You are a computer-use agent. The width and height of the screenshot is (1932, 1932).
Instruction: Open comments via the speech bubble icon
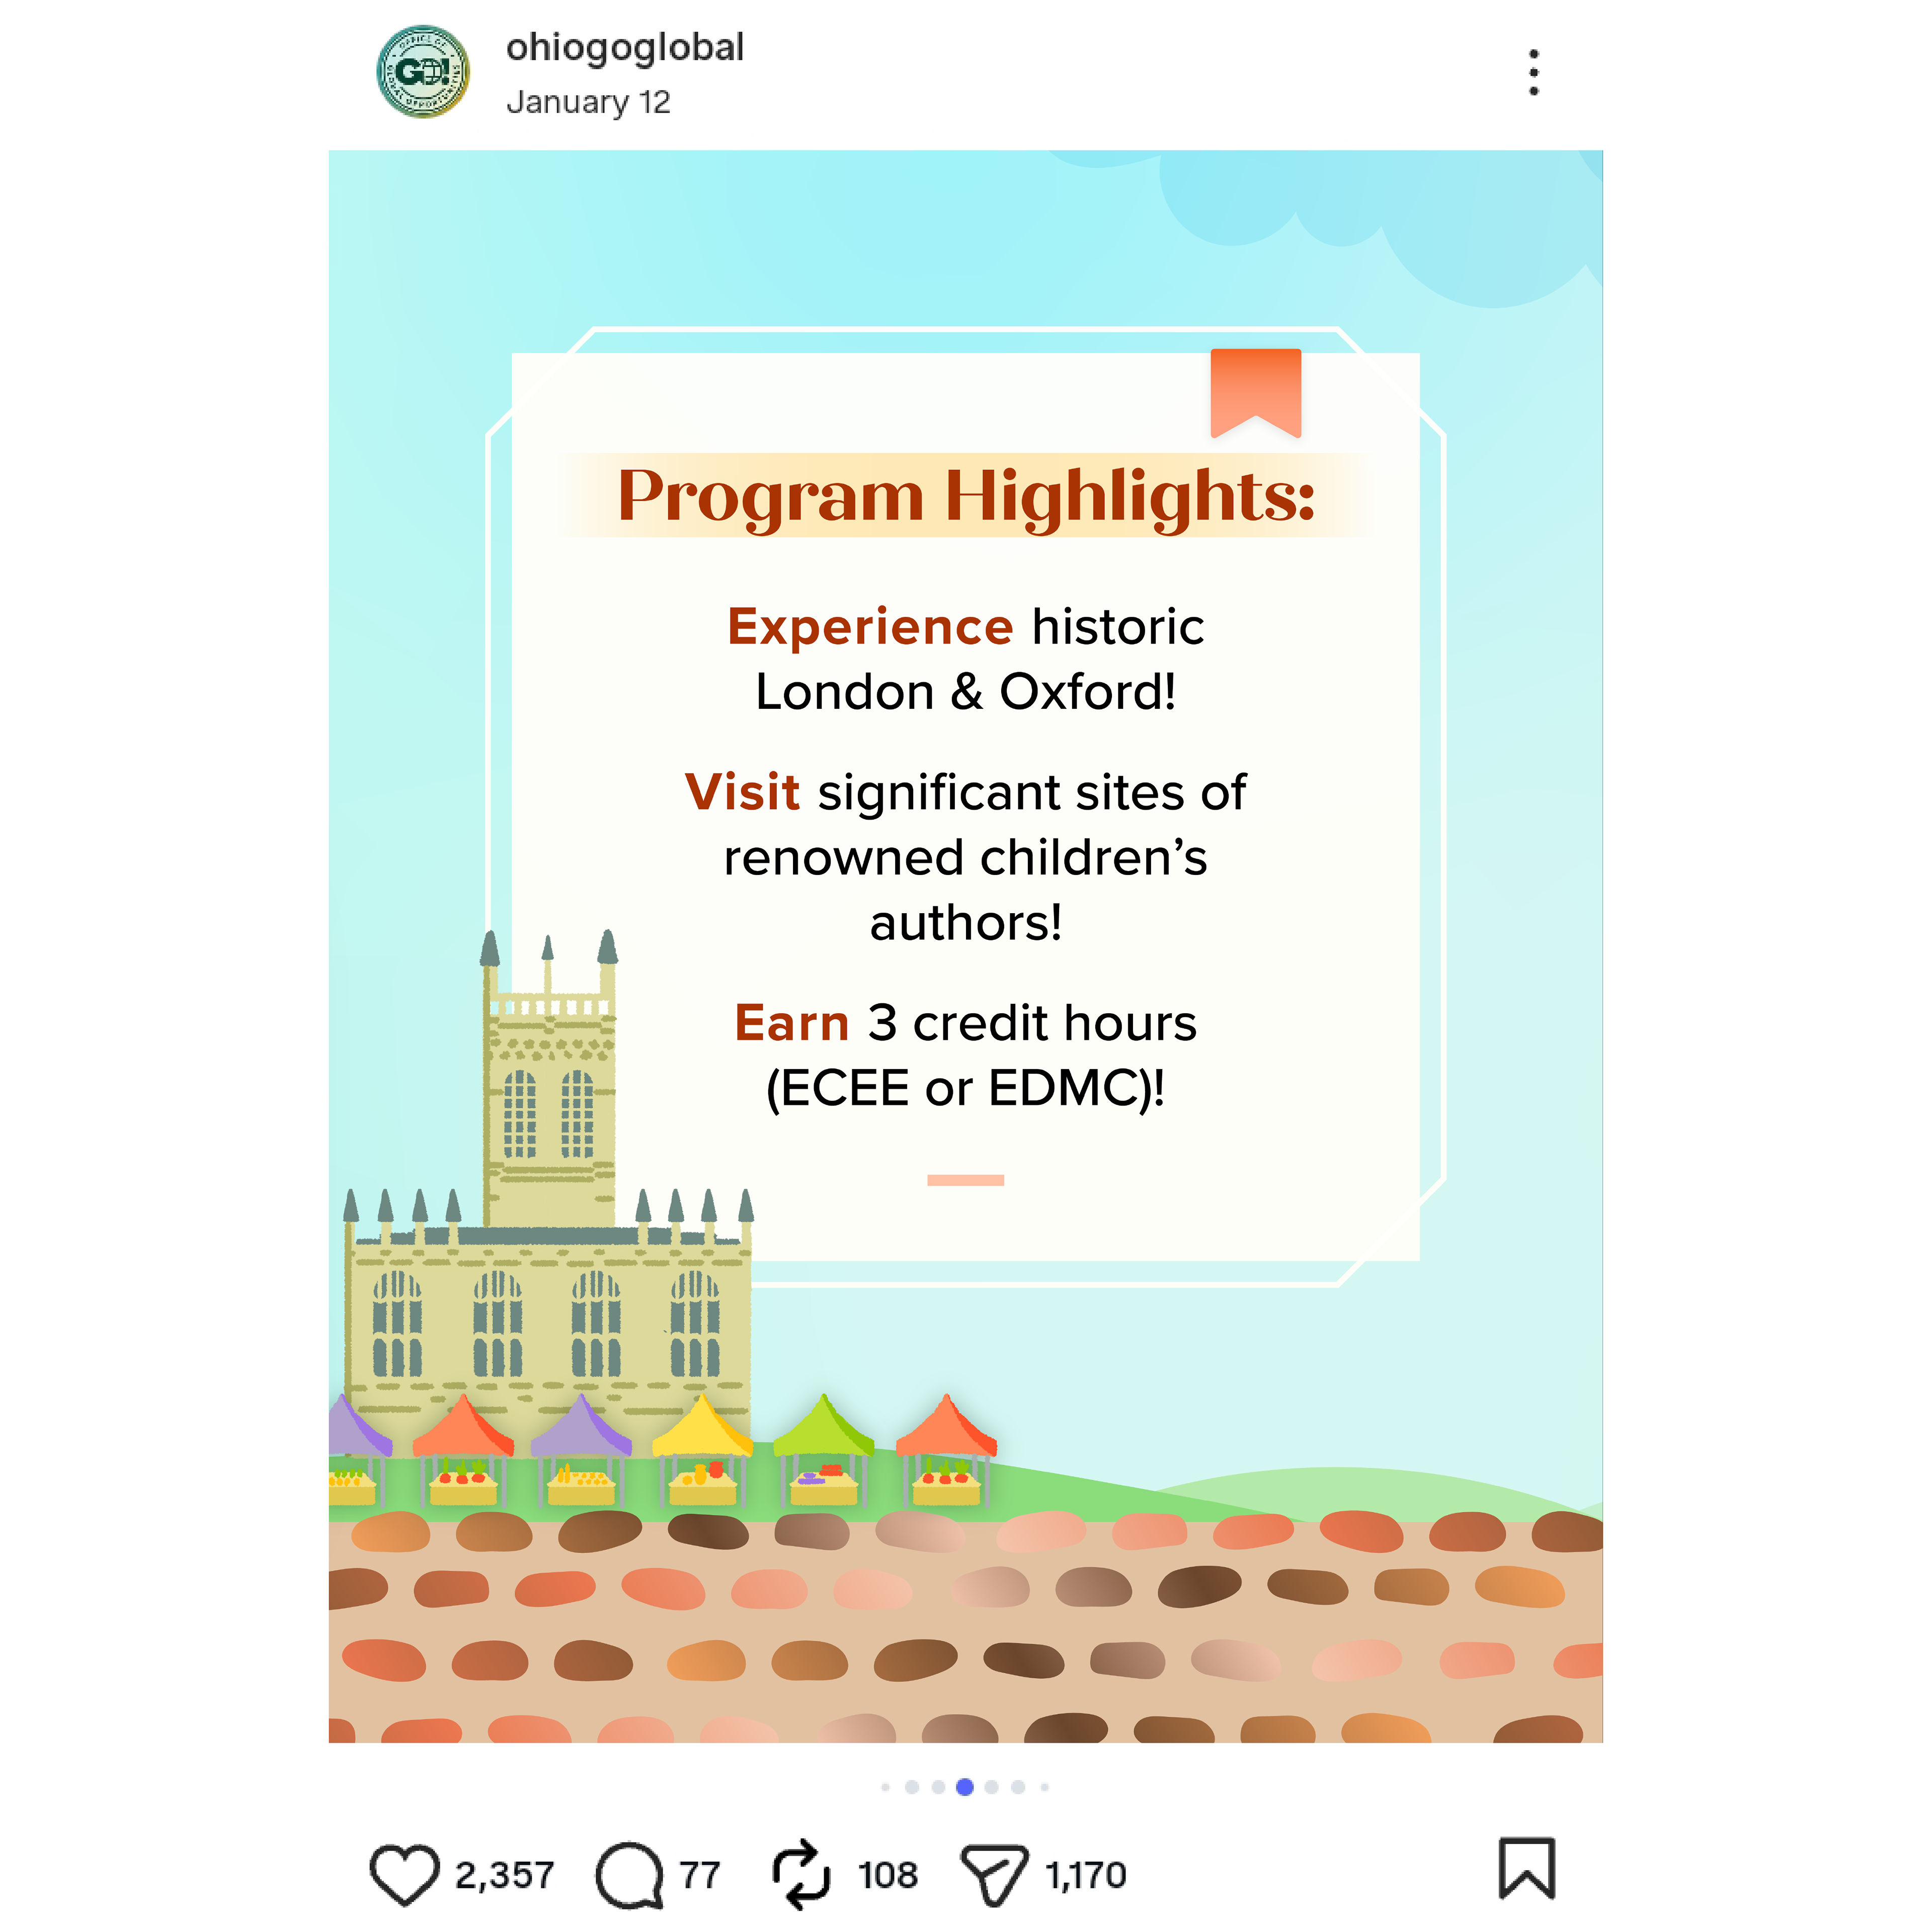pyautogui.click(x=630, y=1875)
